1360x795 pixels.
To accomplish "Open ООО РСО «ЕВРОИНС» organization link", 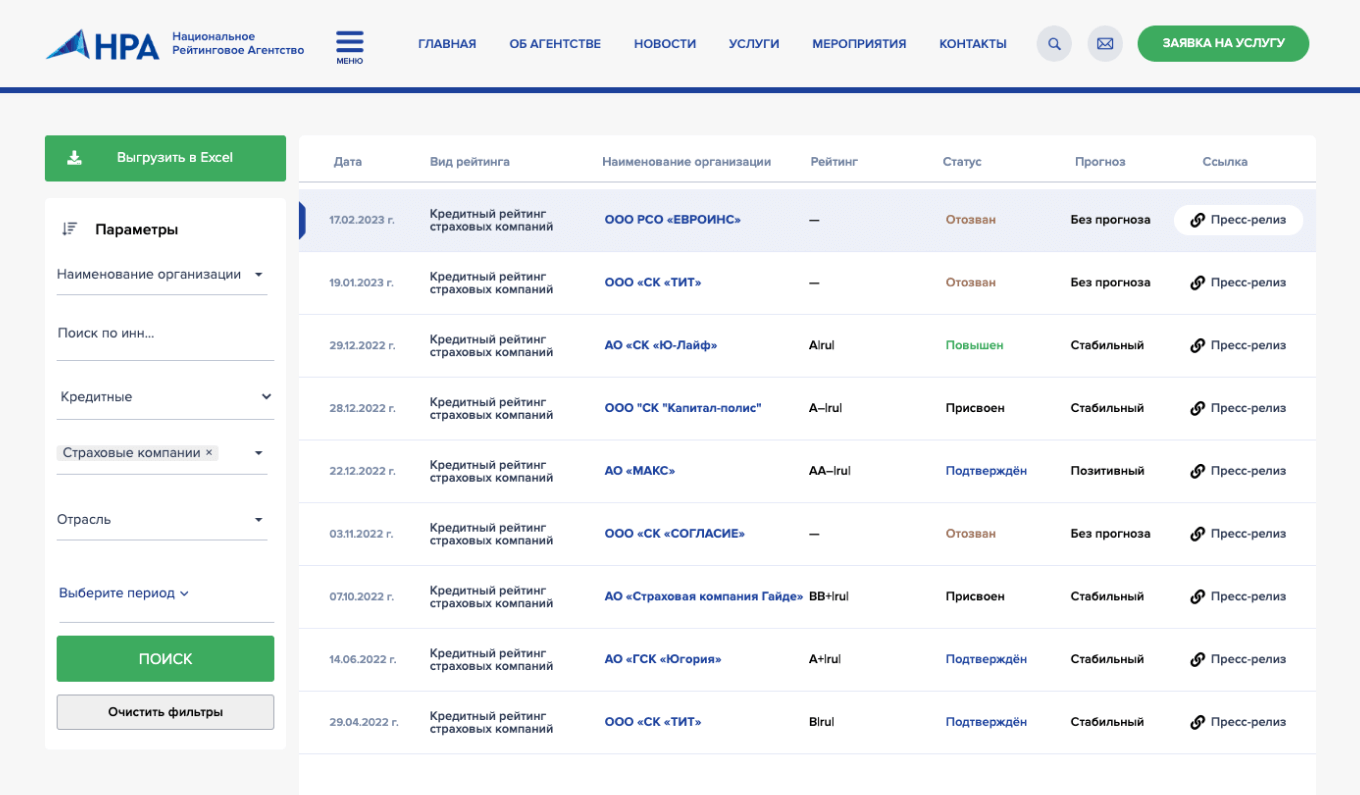I will click(672, 220).
